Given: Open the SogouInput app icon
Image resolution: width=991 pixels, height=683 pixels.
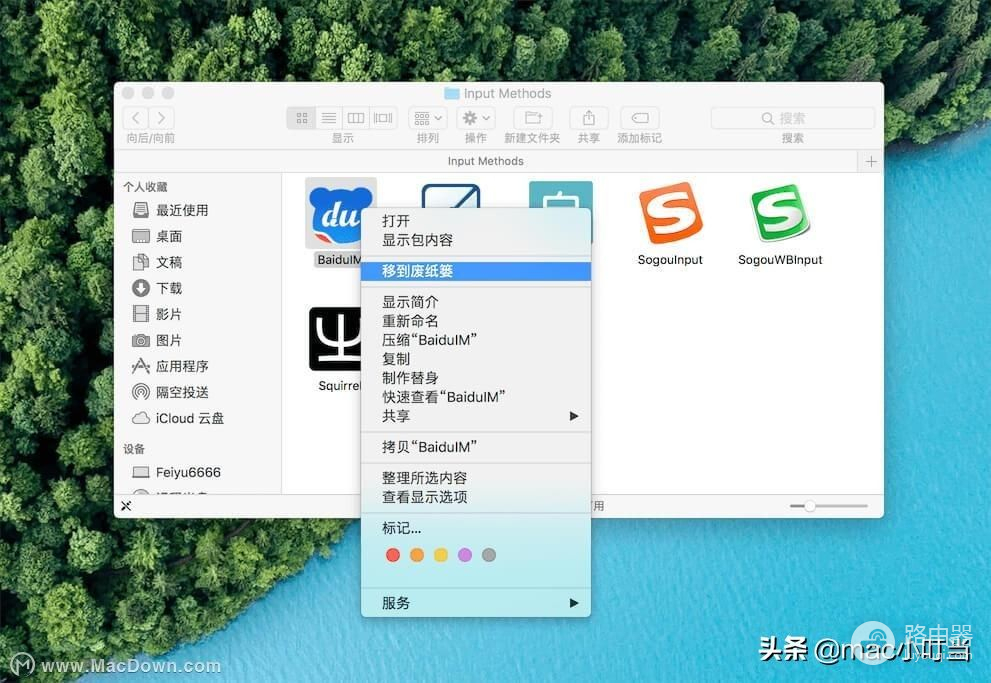Looking at the screenshot, I should coord(670,213).
